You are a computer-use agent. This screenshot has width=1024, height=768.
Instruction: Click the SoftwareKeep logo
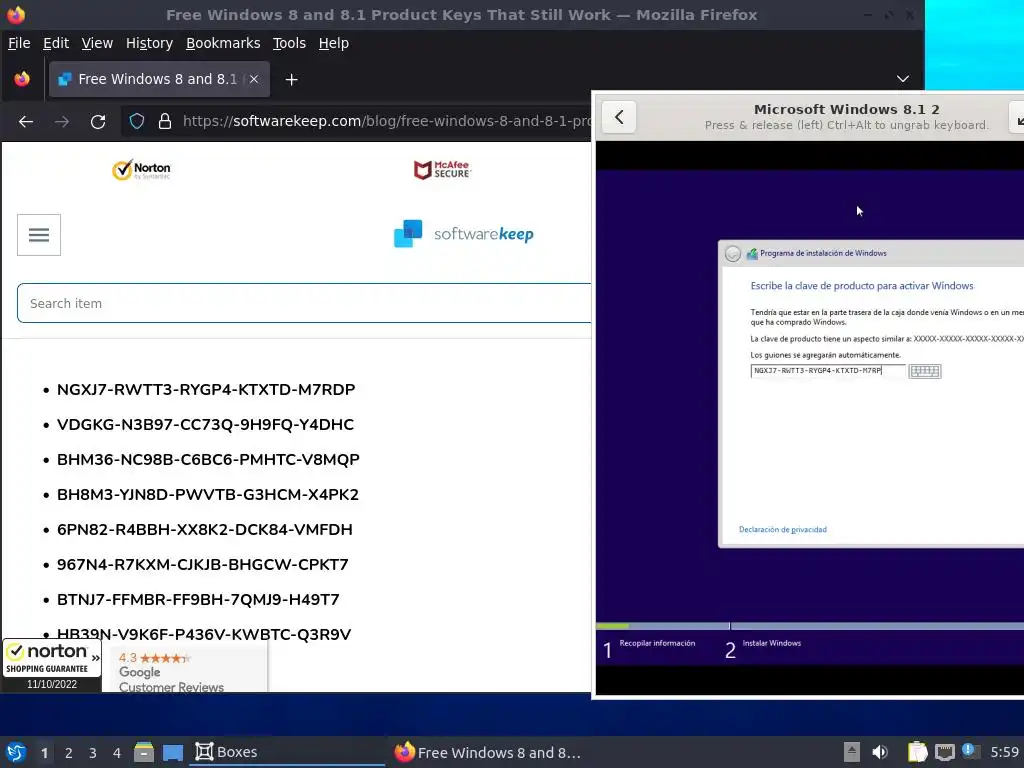(464, 234)
